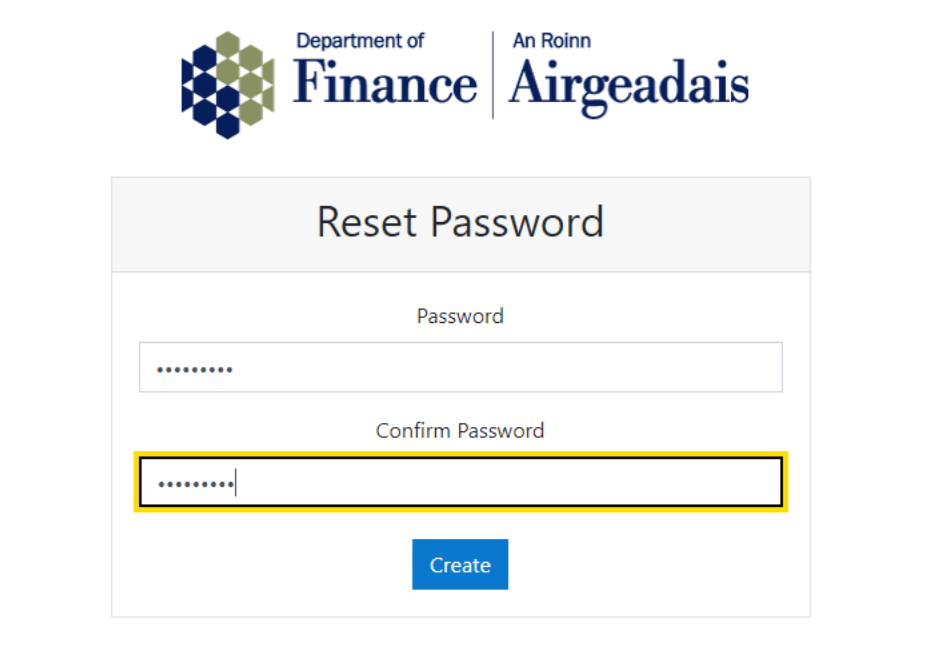Click the "Airgeadais" Irish logo wordmark

point(629,86)
